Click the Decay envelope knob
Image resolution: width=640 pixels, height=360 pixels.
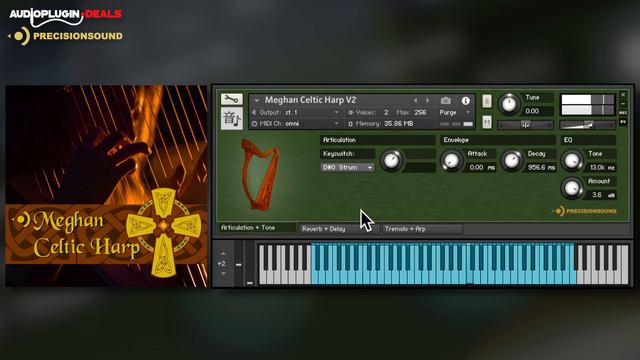[511, 160]
